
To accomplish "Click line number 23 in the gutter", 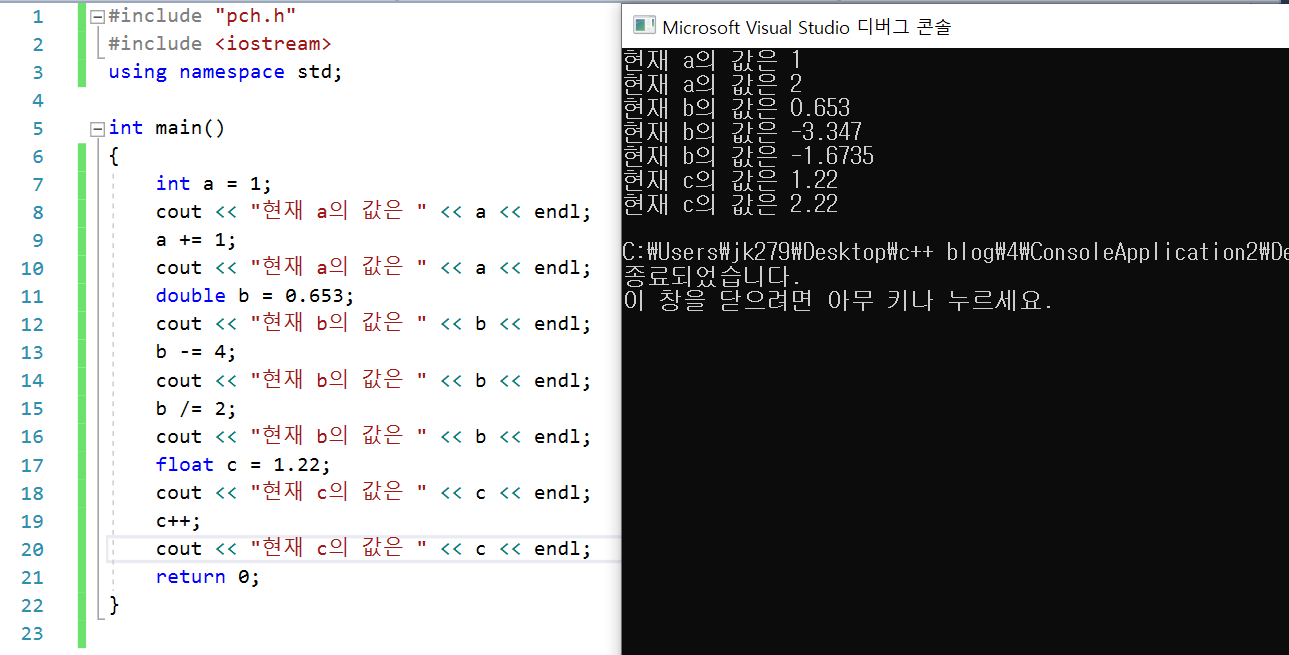I will pyautogui.click(x=32, y=633).
